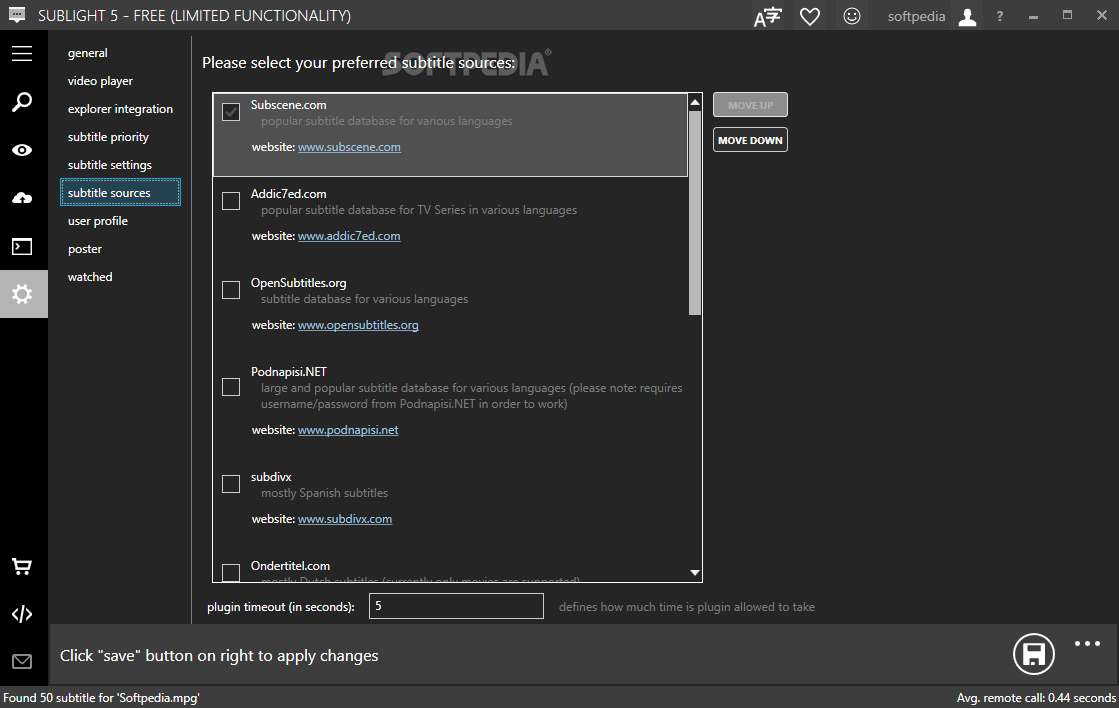Screen dimensions: 1119x708
Task: Open the poster settings tab
Action: (x=85, y=248)
